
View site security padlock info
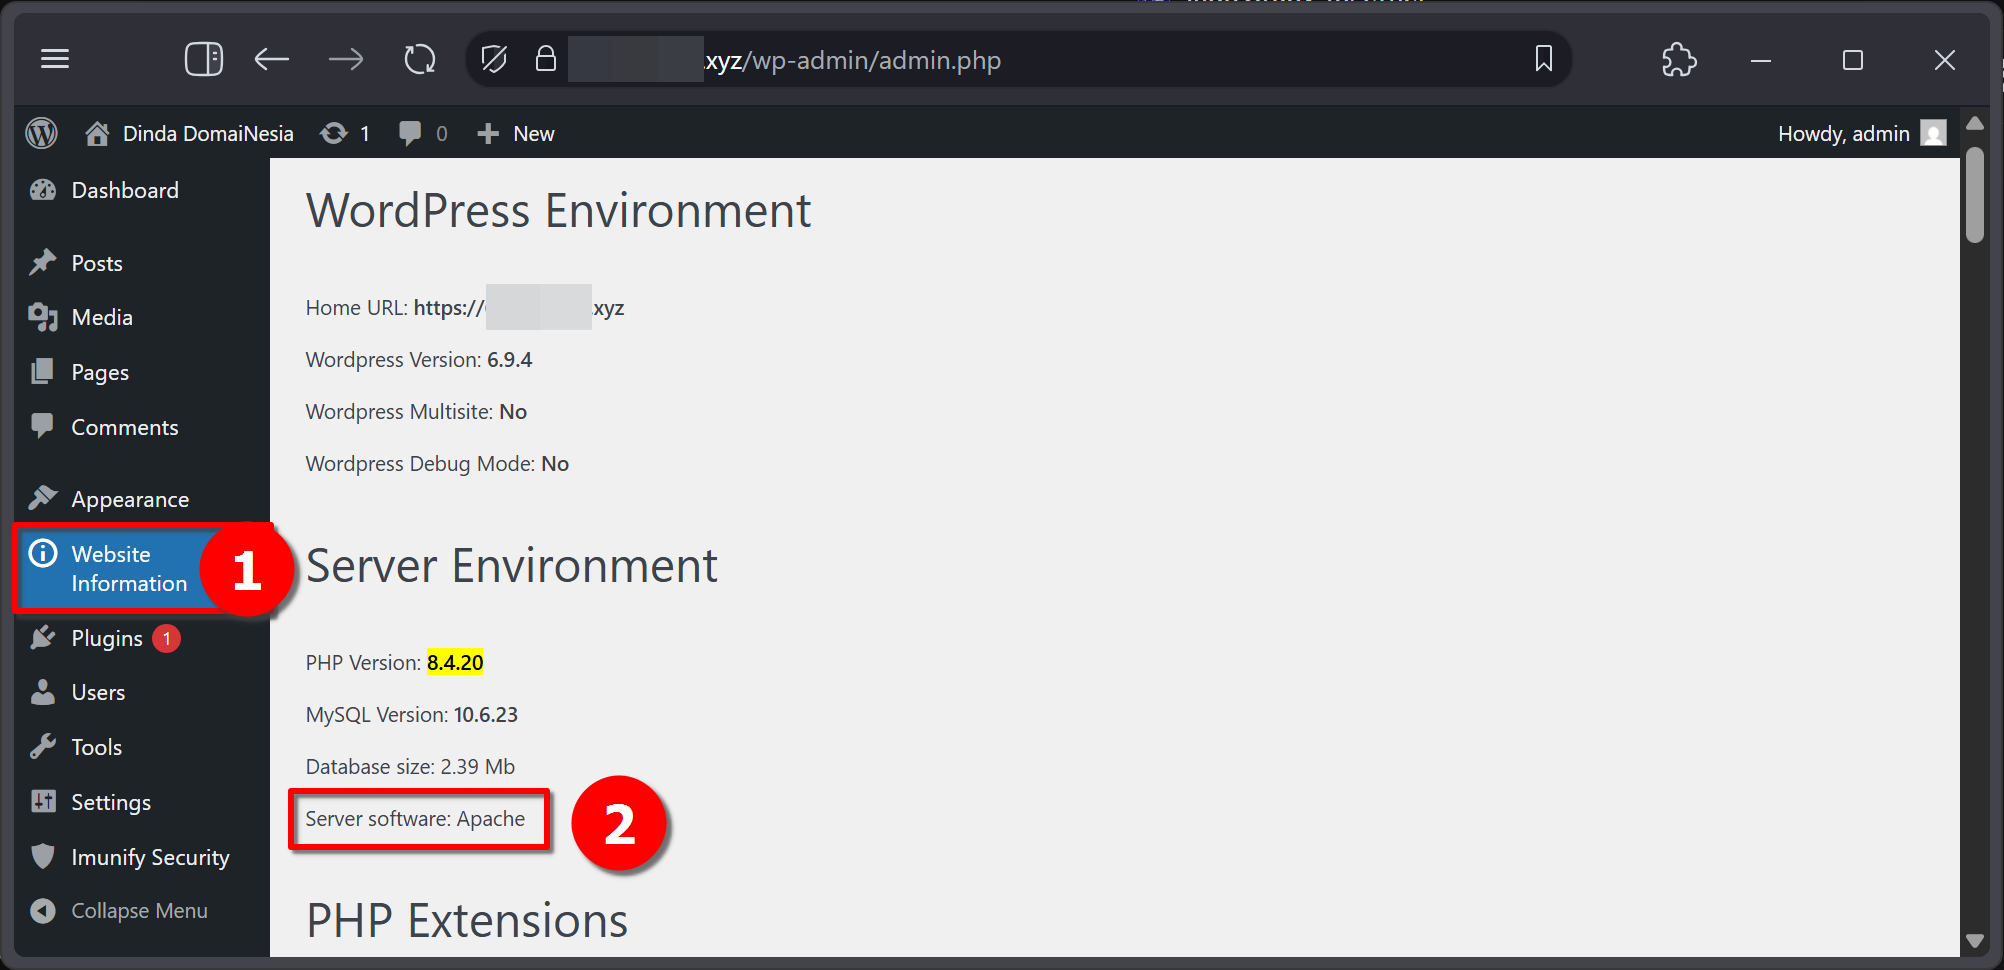[545, 59]
